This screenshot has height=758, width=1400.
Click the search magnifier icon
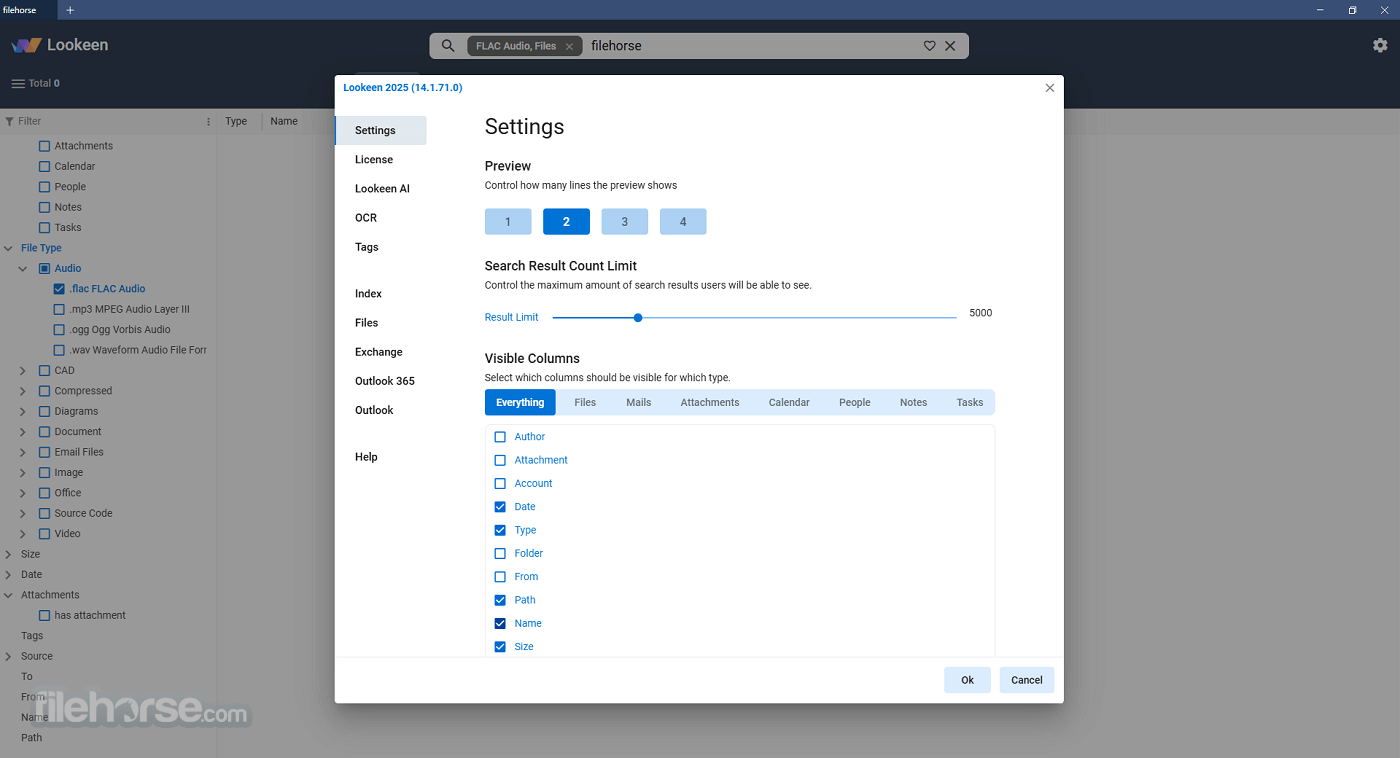tap(448, 46)
